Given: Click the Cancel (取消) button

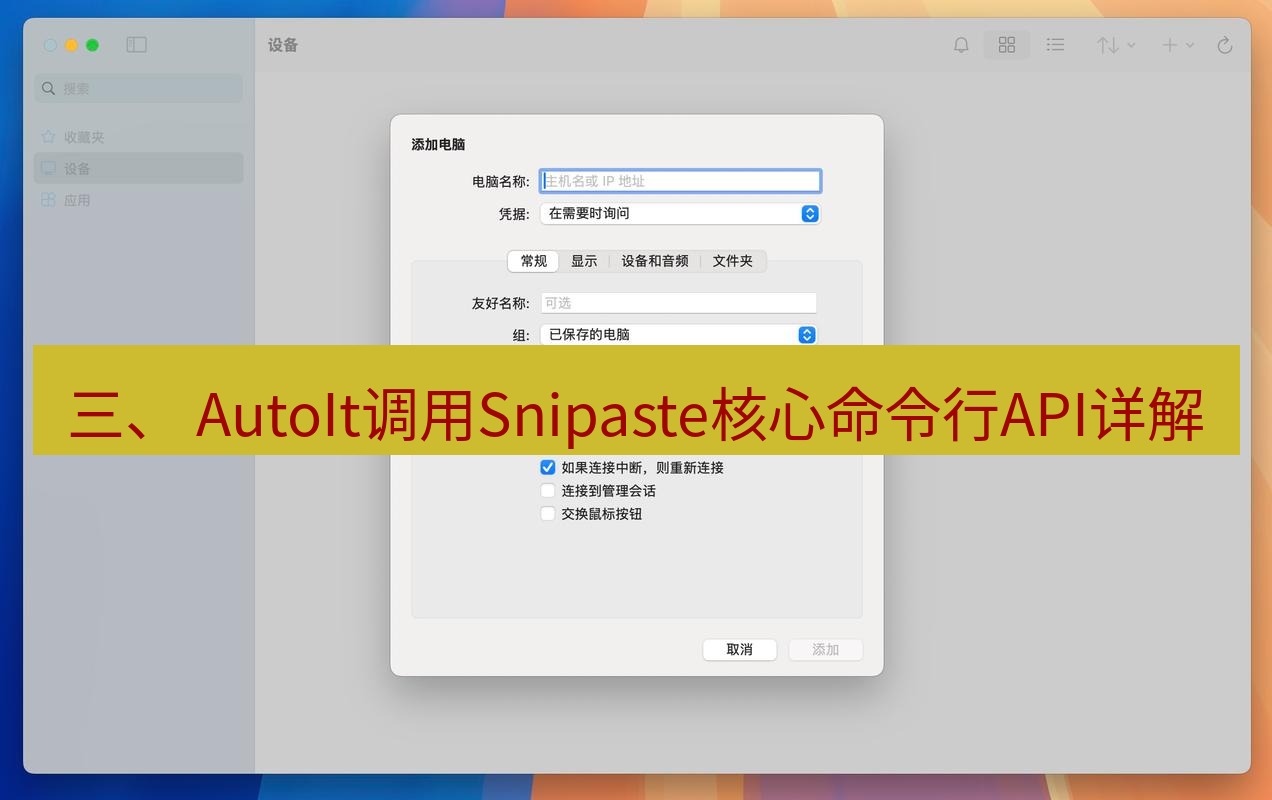Looking at the screenshot, I should pyautogui.click(x=740, y=649).
